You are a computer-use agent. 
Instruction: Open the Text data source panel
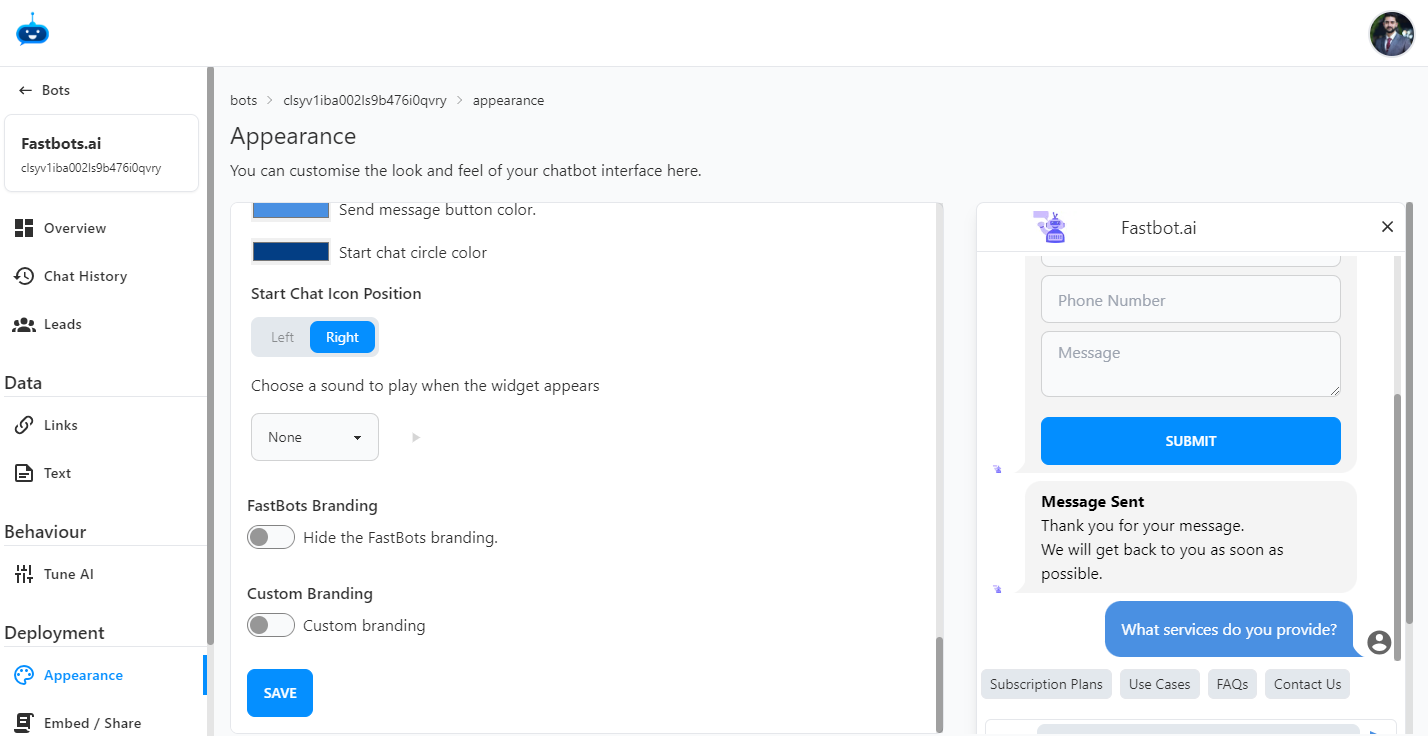click(57, 472)
